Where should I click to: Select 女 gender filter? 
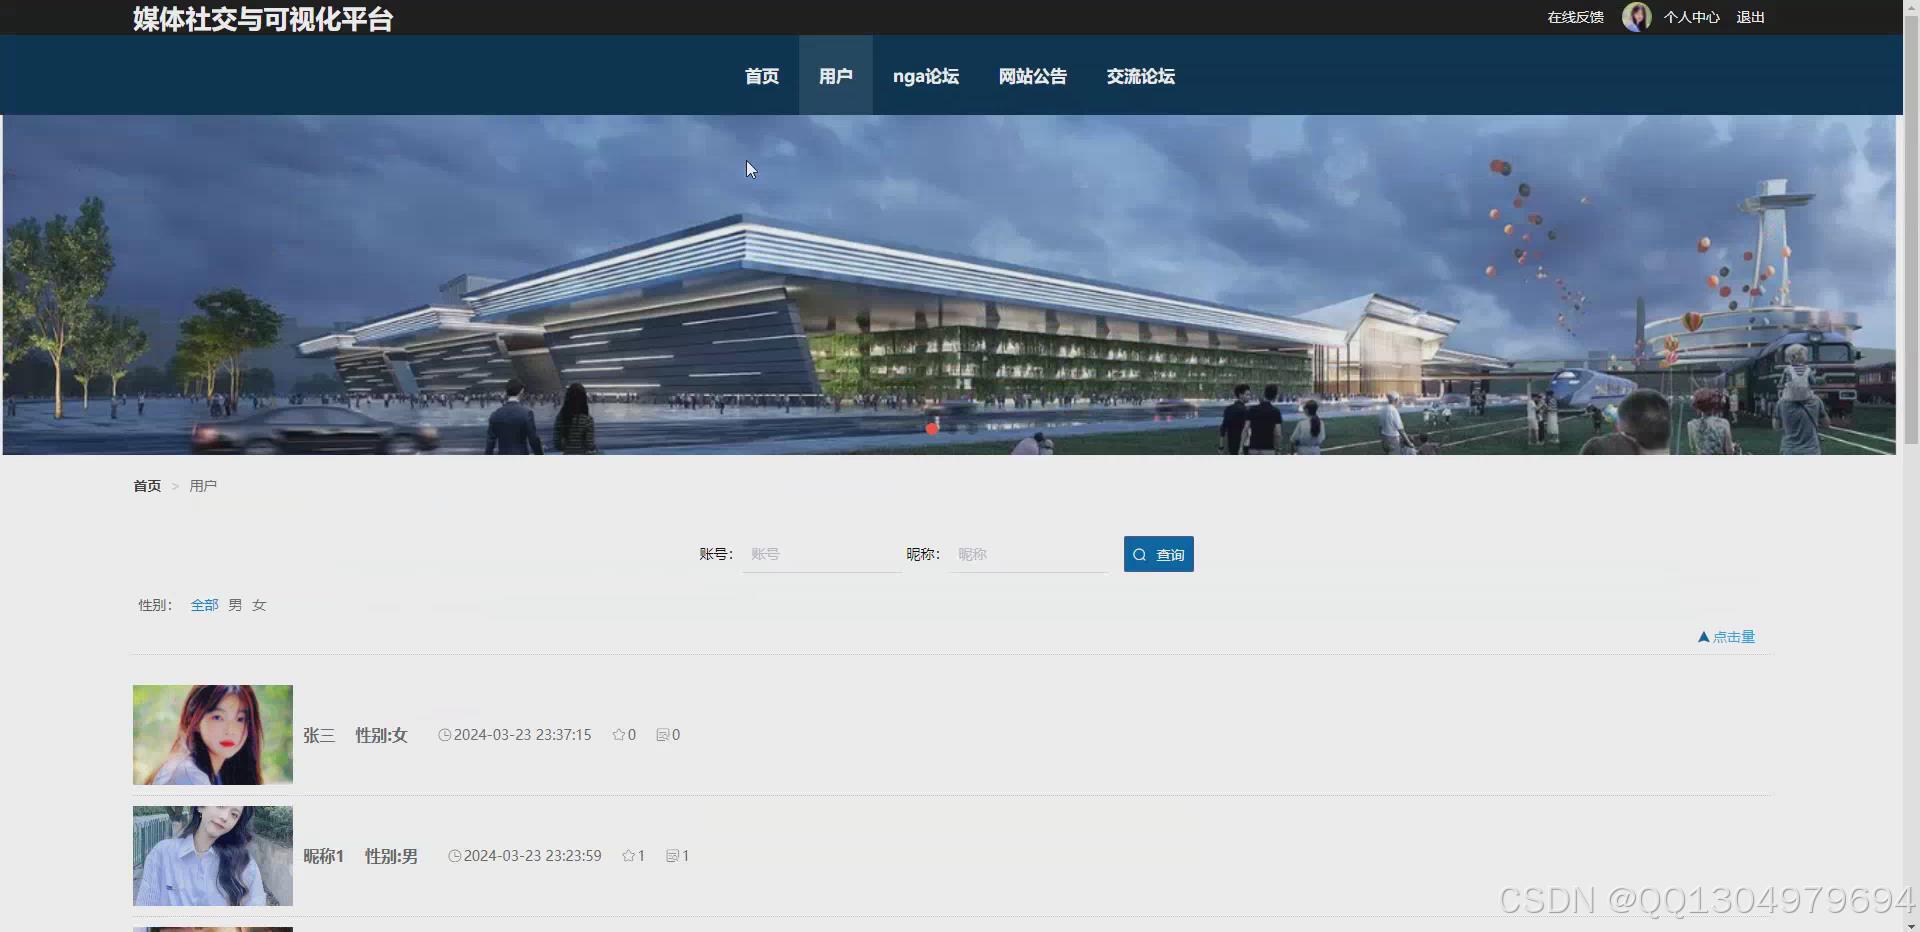pyautogui.click(x=259, y=605)
